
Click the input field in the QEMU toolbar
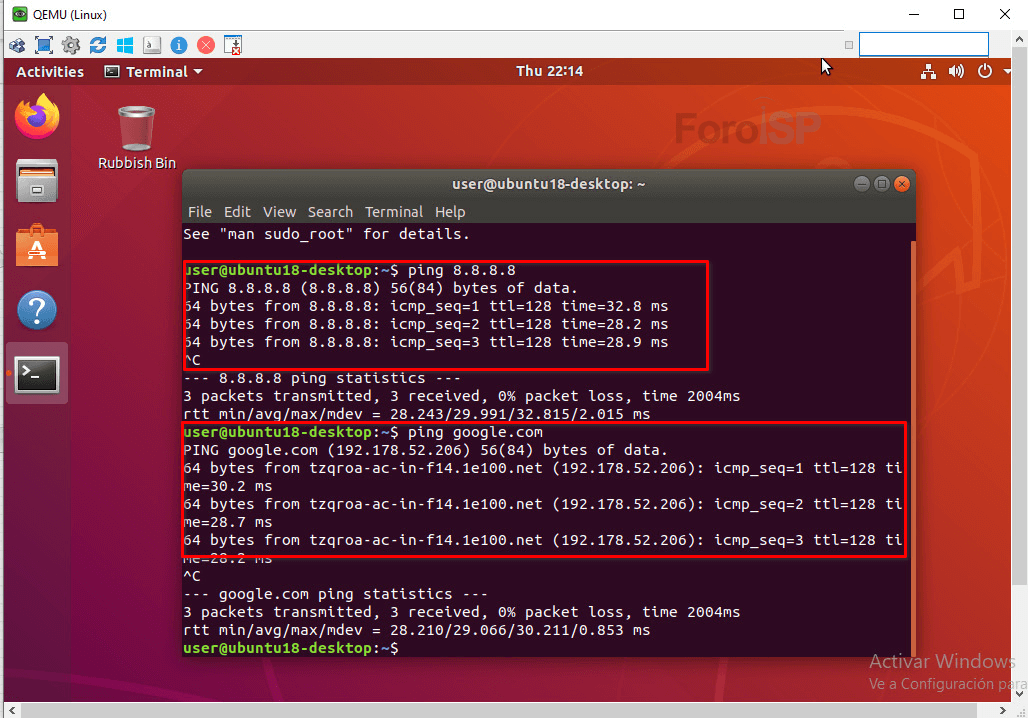tap(923, 44)
